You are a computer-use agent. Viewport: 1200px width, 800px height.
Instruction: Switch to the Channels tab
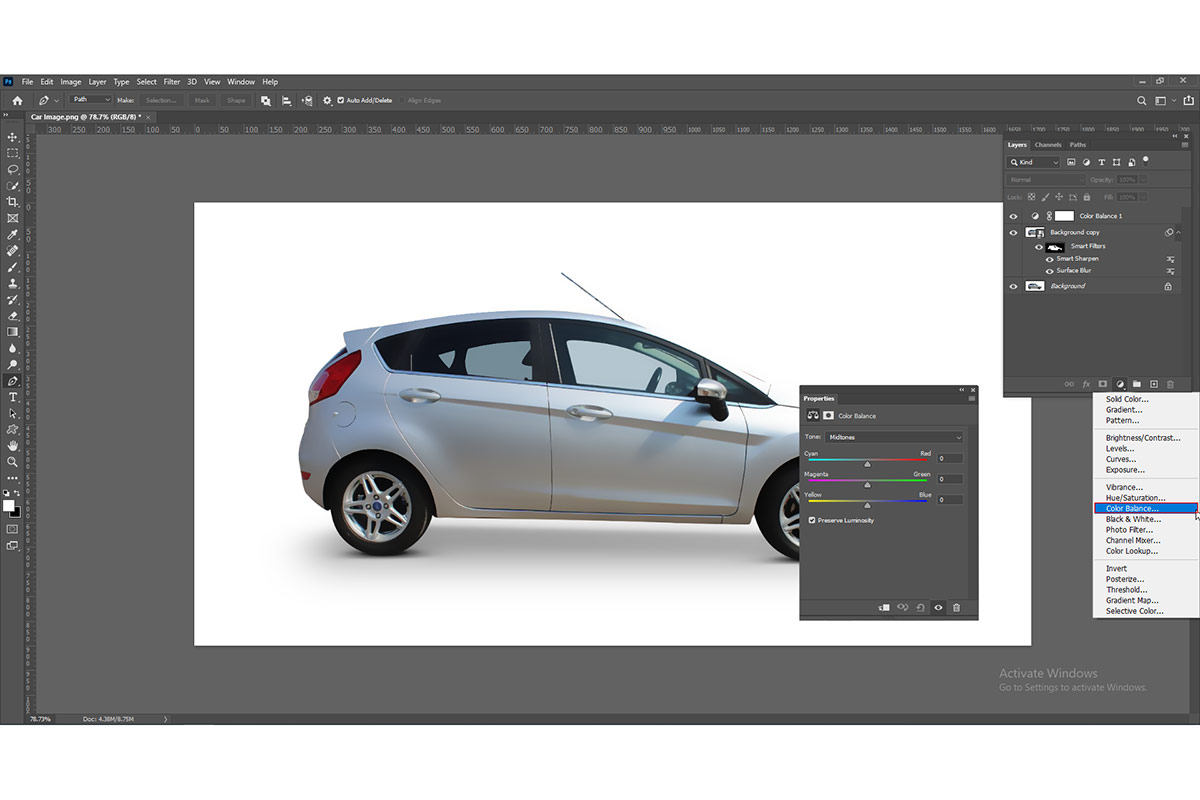pos(1048,145)
